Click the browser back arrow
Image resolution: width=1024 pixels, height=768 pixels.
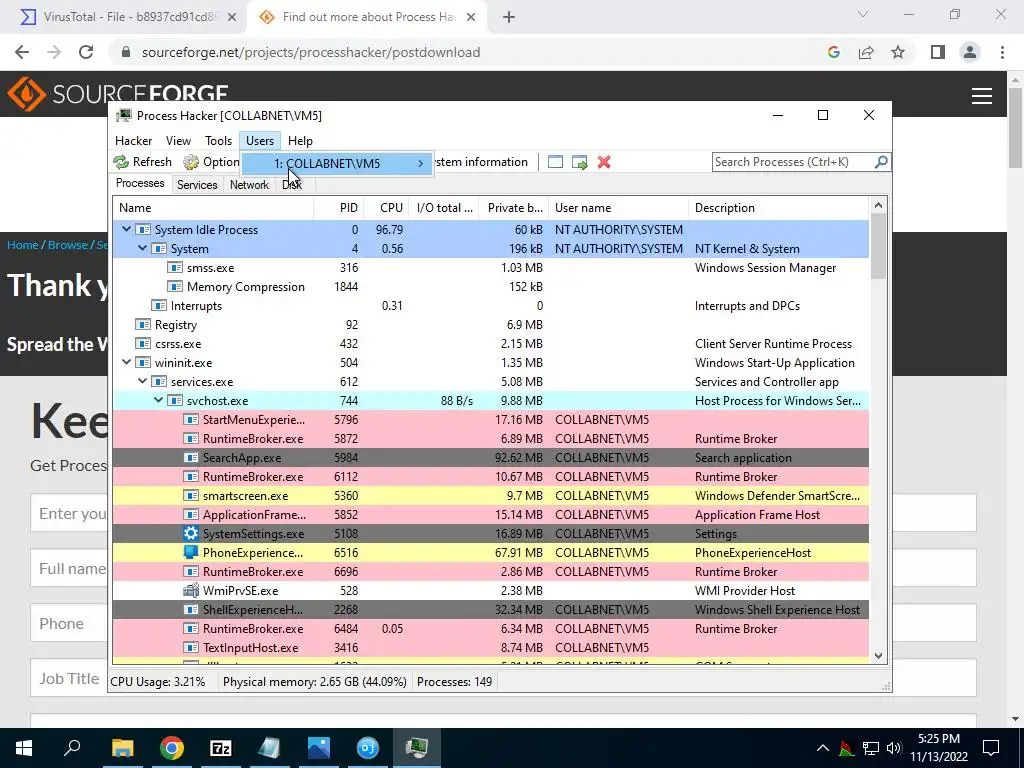[x=22, y=52]
